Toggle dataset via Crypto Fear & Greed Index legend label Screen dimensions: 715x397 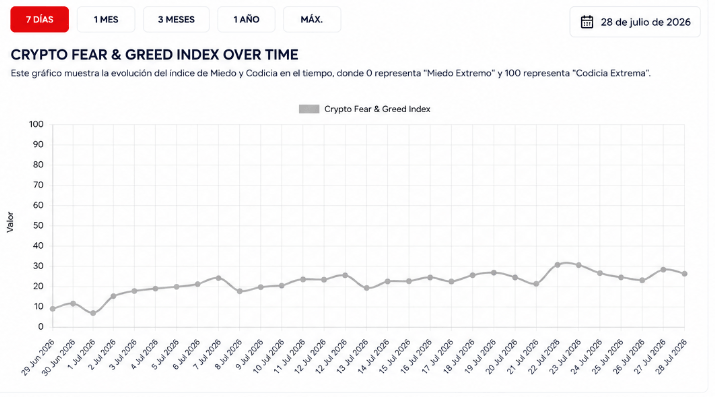click(x=377, y=109)
